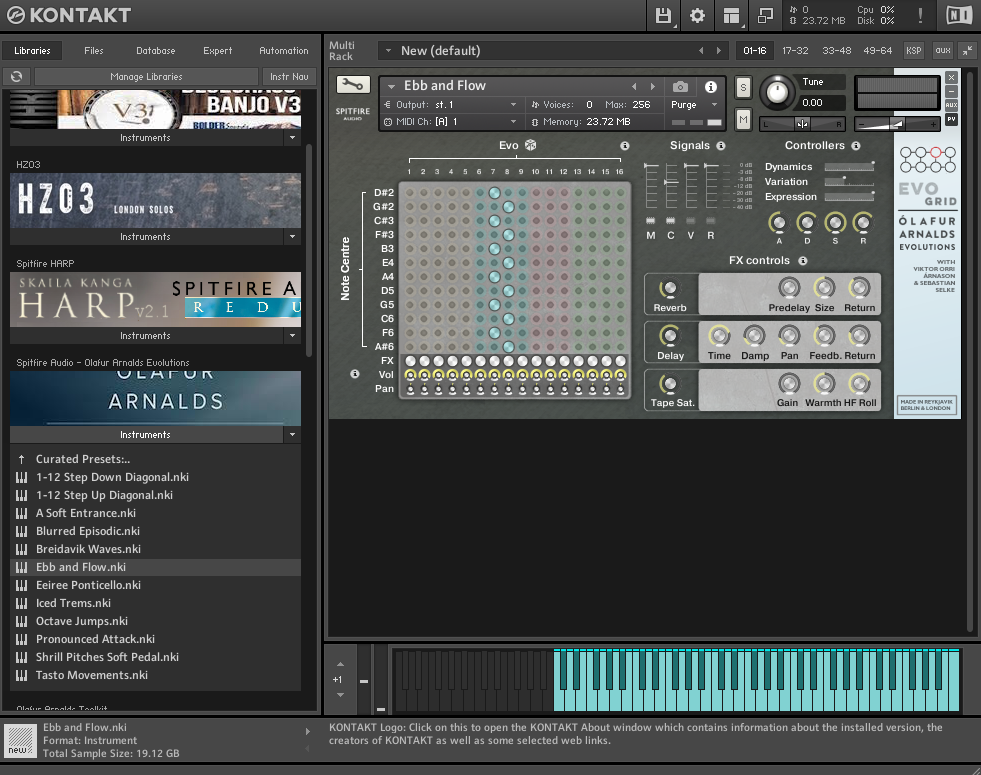Image resolution: width=981 pixels, height=775 pixels.
Task: Open instrument edit mode with the wrench icon
Action: 353,85
